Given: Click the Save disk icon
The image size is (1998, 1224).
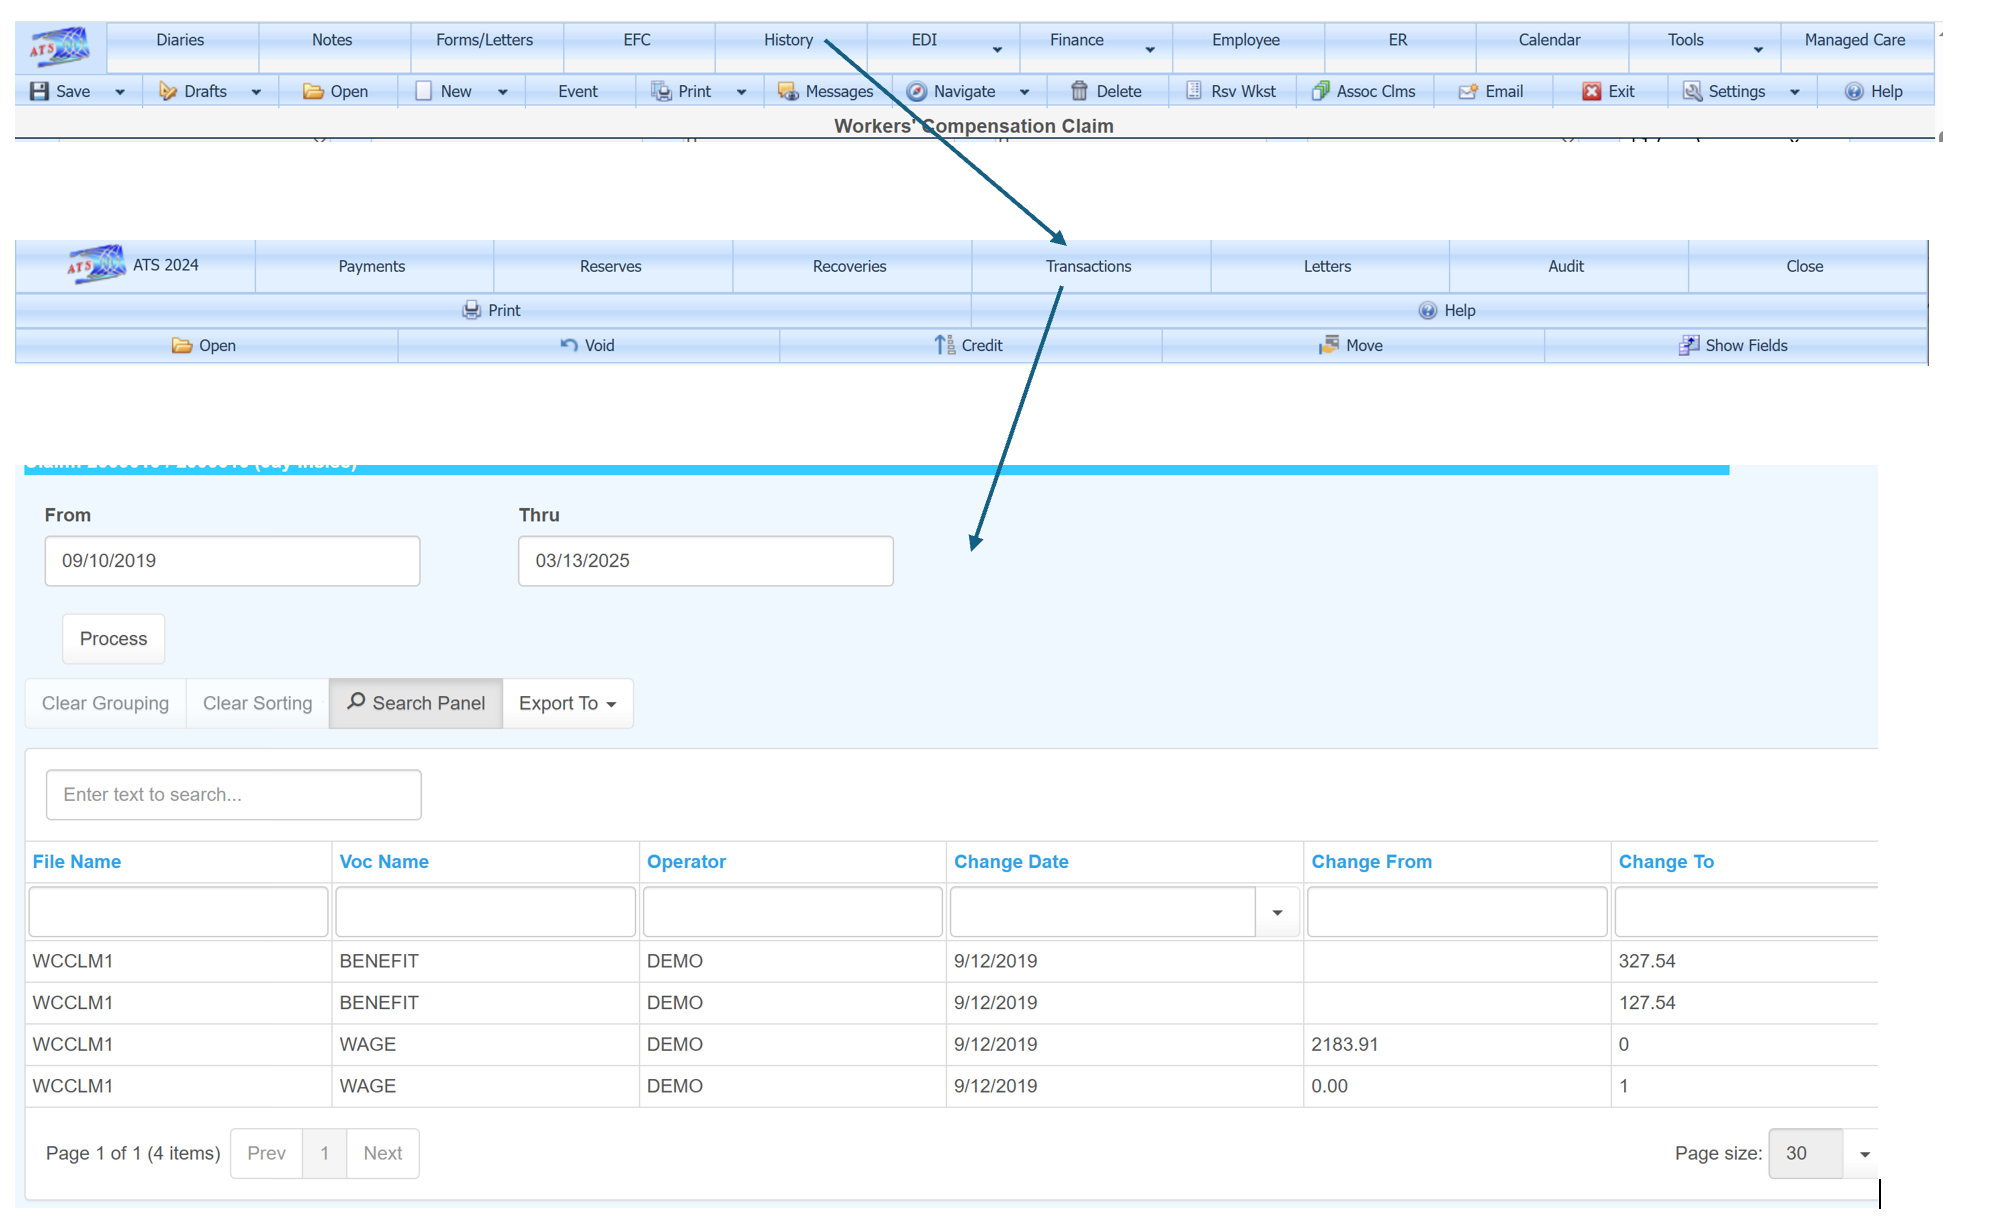Looking at the screenshot, I should [40, 91].
